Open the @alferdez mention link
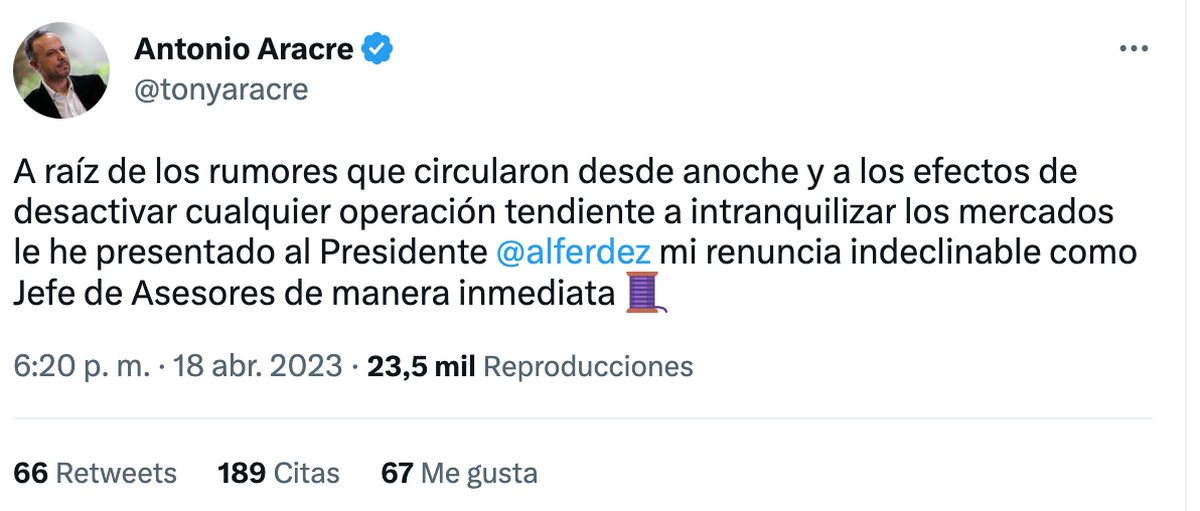1200x511 pixels. [573, 252]
